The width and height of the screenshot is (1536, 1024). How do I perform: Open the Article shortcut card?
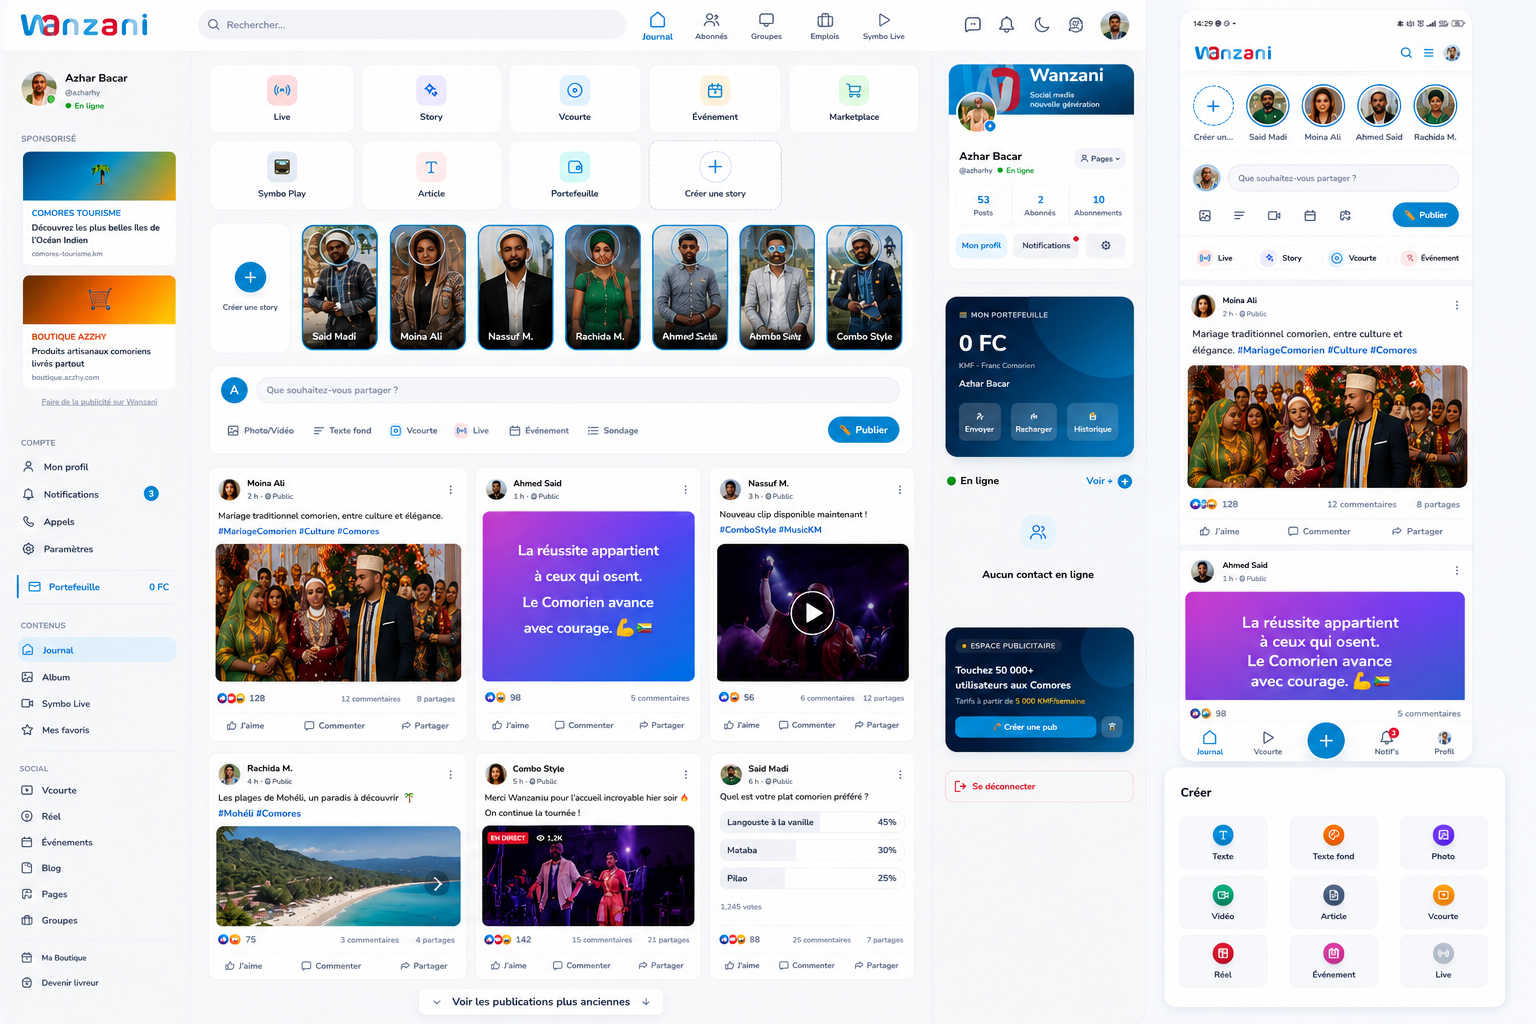point(431,175)
